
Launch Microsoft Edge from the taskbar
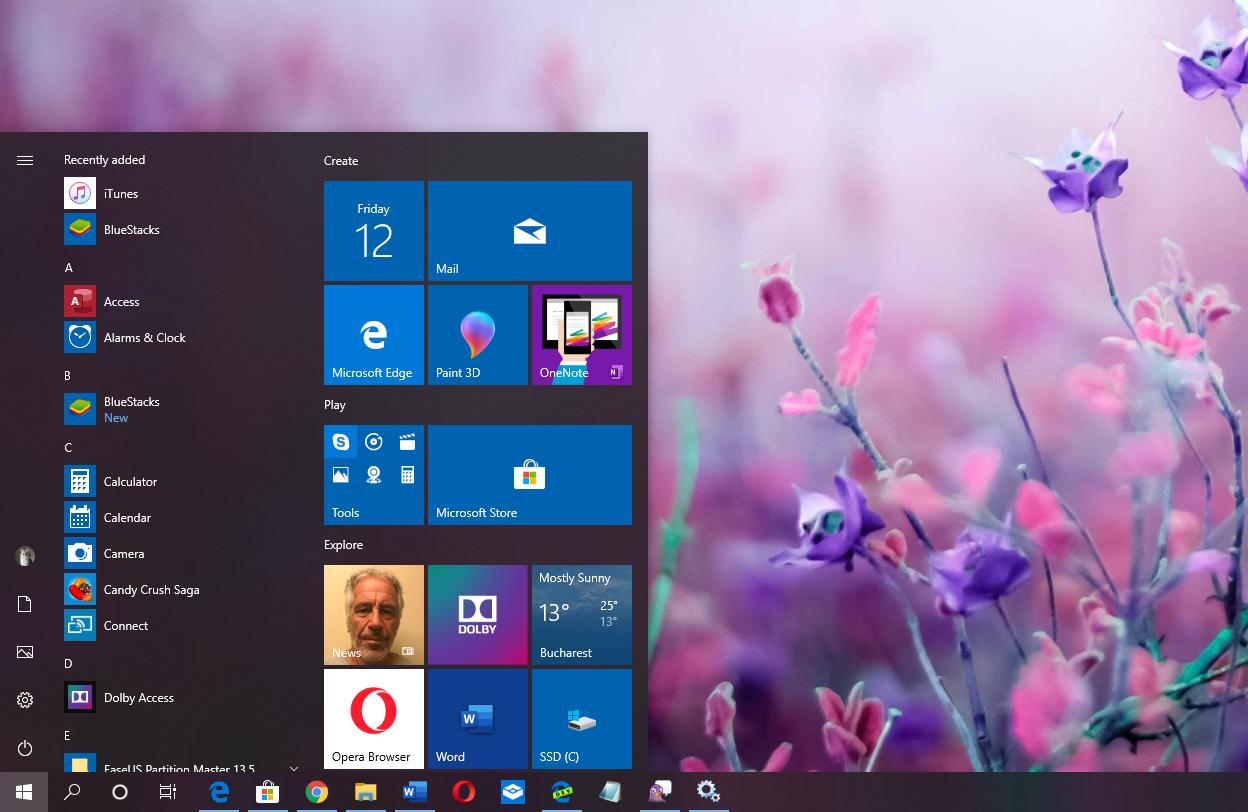219,792
